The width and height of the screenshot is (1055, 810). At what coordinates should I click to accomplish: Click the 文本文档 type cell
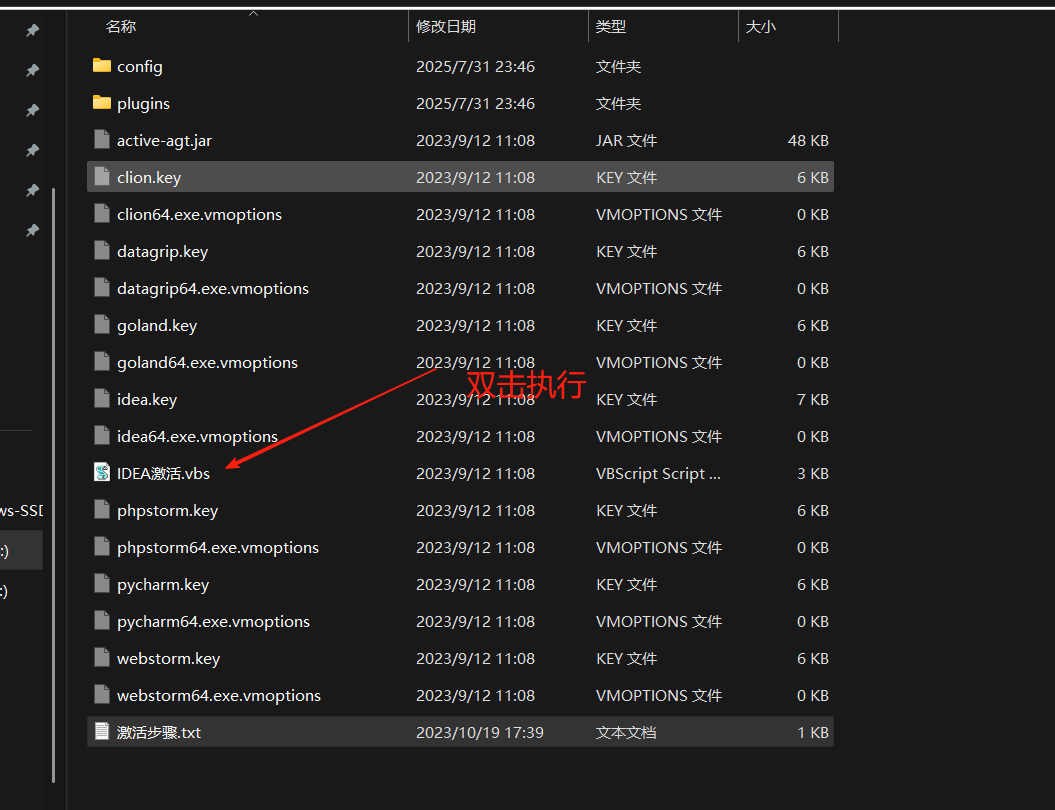626,733
